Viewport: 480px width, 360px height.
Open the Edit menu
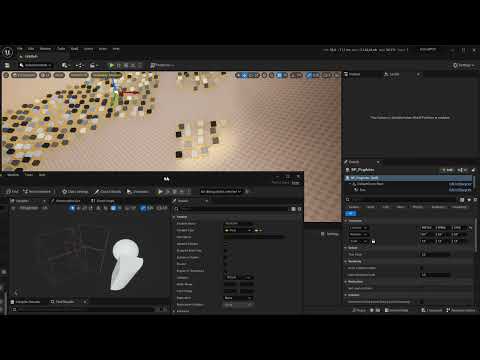pyautogui.click(x=31, y=49)
